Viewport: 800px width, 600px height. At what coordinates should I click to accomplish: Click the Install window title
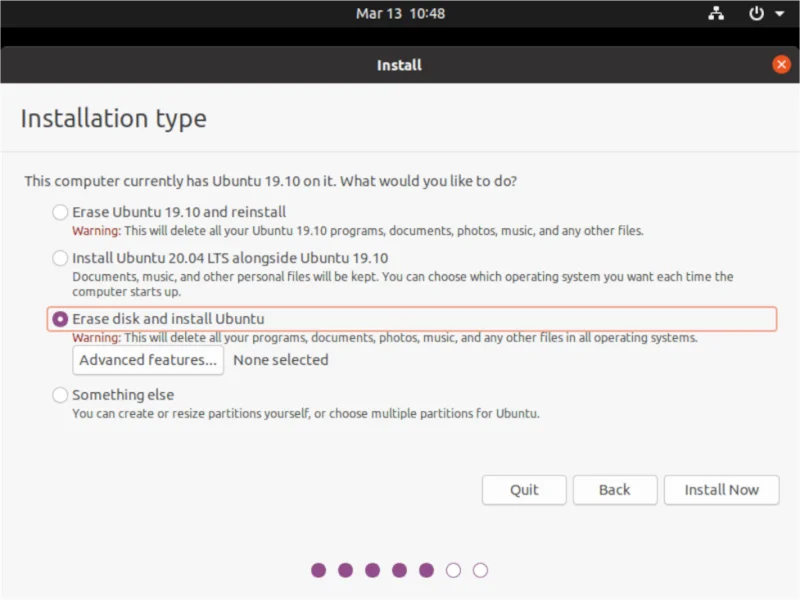[399, 65]
